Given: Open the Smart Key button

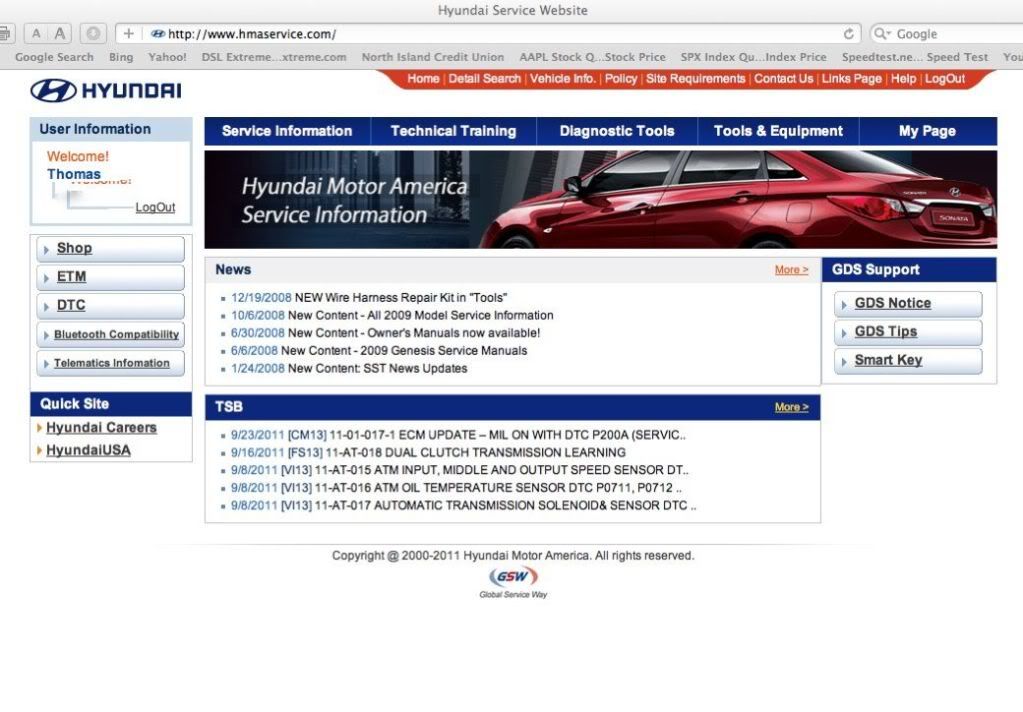Looking at the screenshot, I should 908,362.
